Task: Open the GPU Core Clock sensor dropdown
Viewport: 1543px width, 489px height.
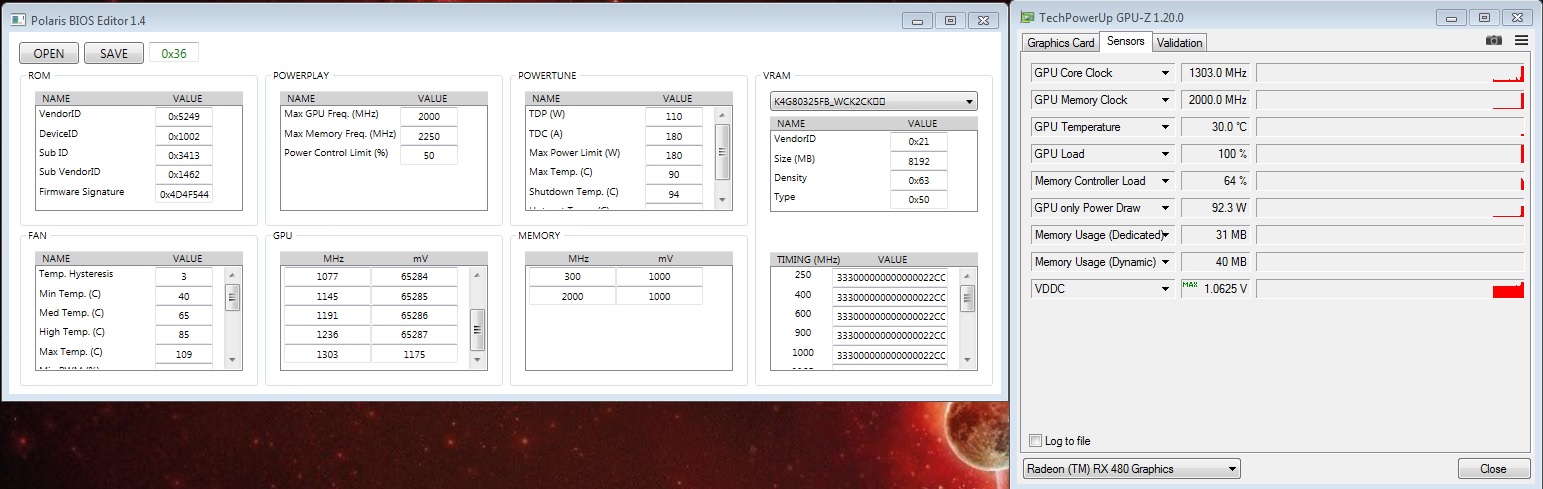Action: click(x=1166, y=73)
